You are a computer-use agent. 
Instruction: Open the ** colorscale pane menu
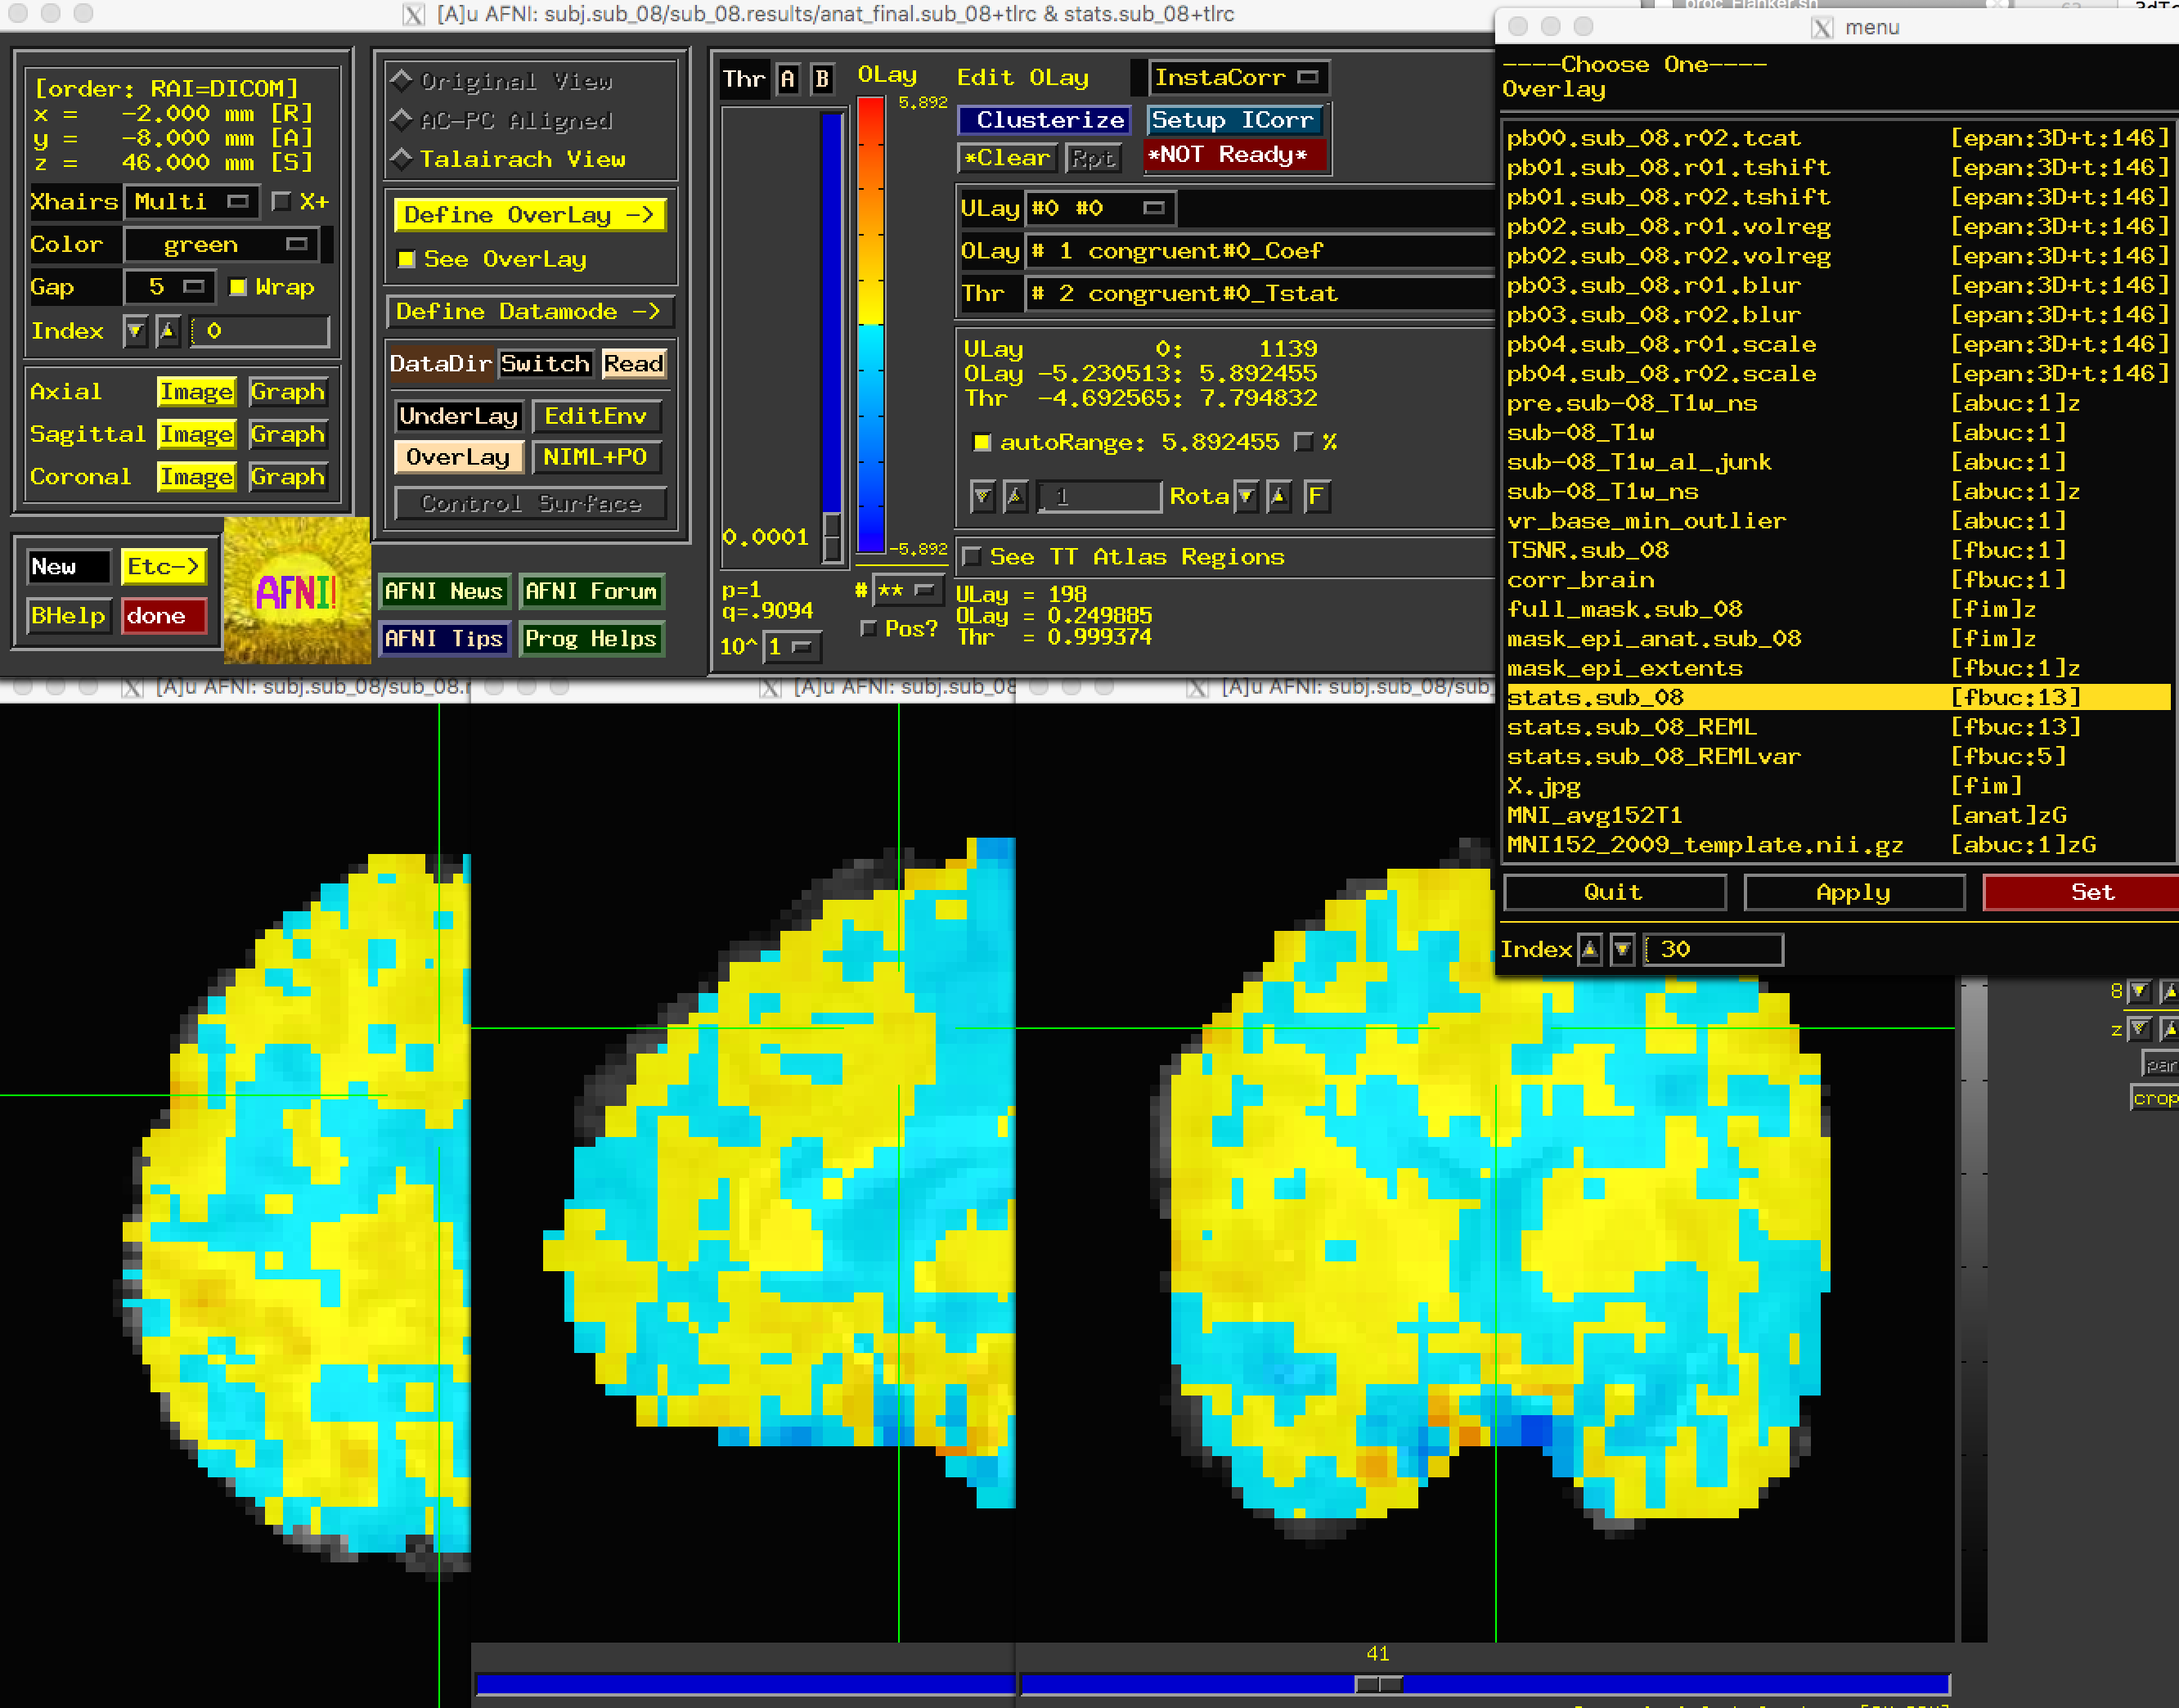coord(908,590)
